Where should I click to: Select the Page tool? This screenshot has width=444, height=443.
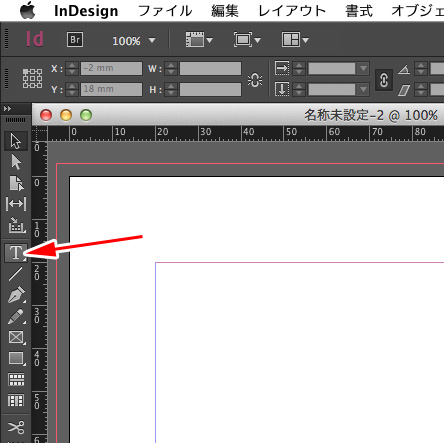[x=16, y=183]
